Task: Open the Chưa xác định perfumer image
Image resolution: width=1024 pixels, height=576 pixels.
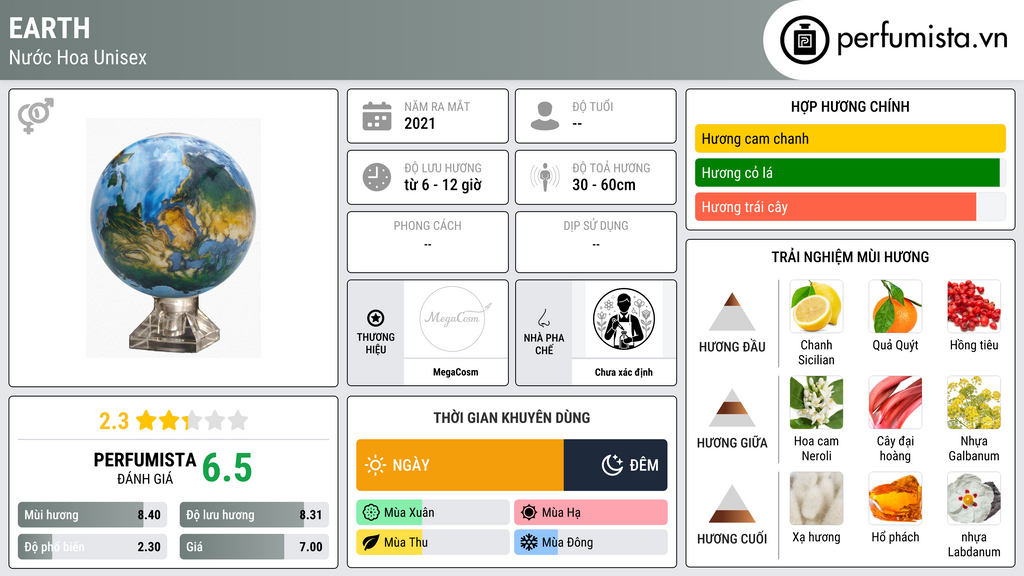Action: 624,319
